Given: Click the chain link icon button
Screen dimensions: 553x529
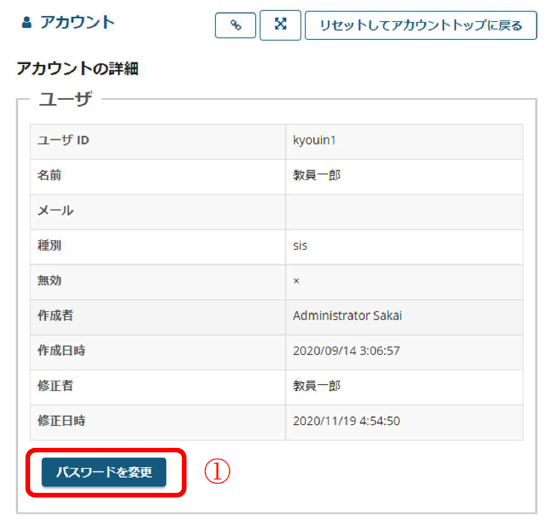Looking at the screenshot, I should tap(235, 25).
